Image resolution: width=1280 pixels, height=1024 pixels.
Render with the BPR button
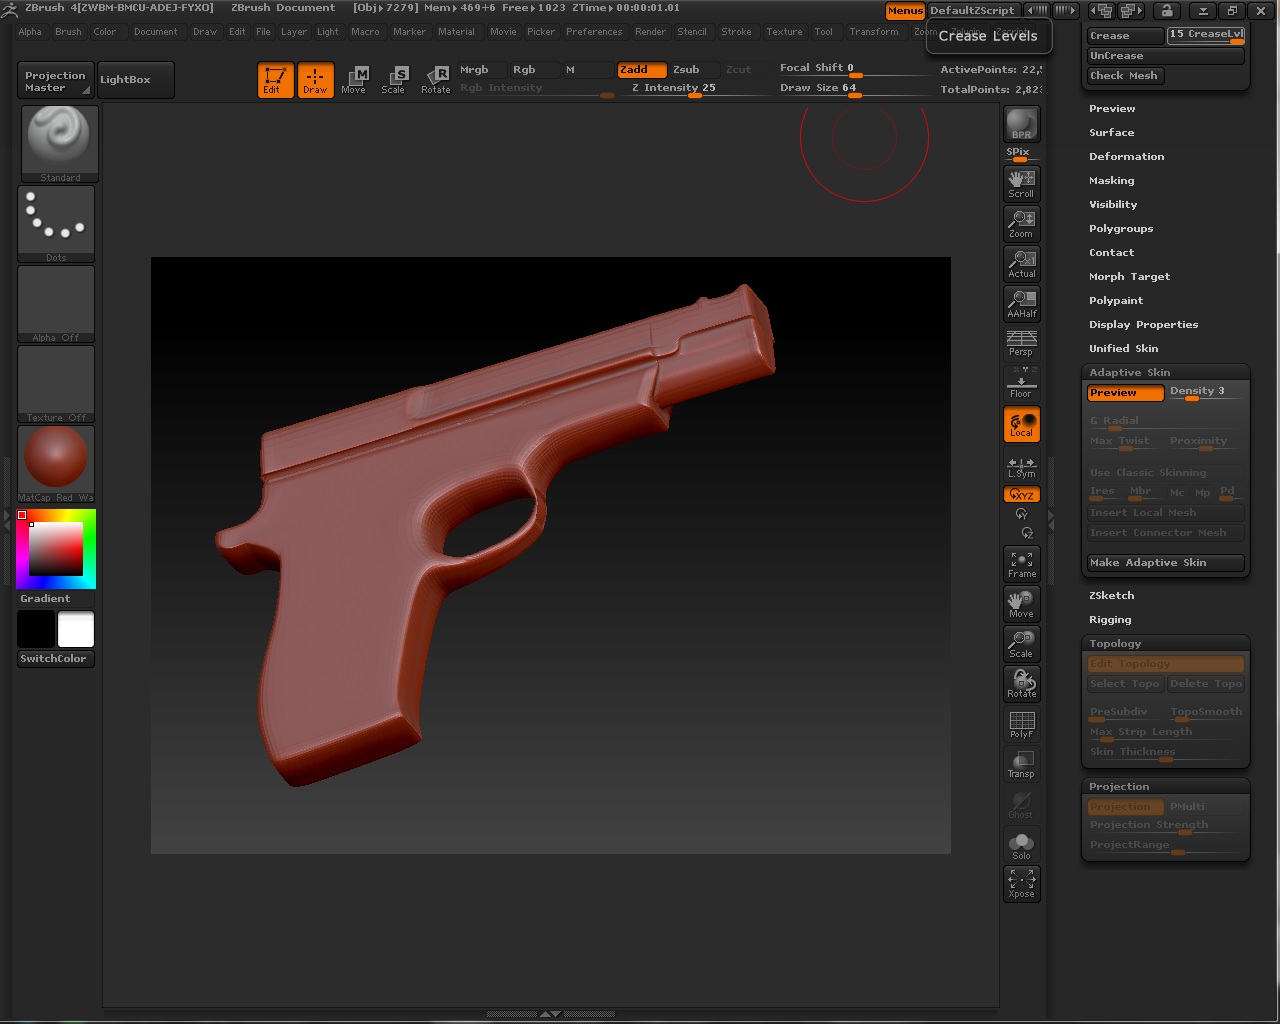coord(1021,124)
